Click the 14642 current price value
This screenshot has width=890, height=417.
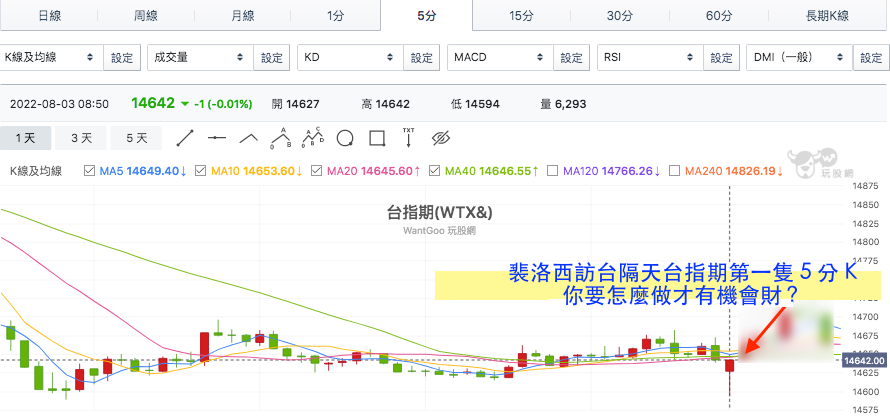[x=153, y=103]
